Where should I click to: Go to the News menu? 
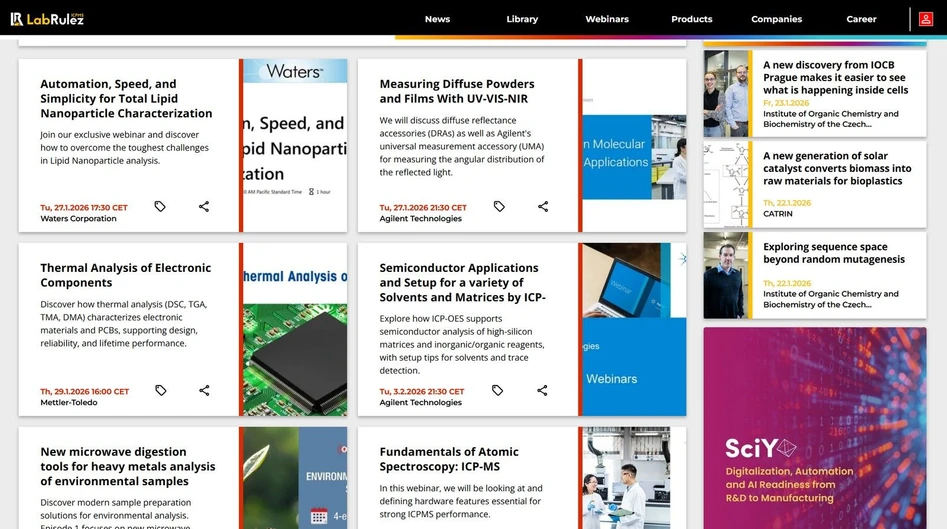(x=437, y=19)
